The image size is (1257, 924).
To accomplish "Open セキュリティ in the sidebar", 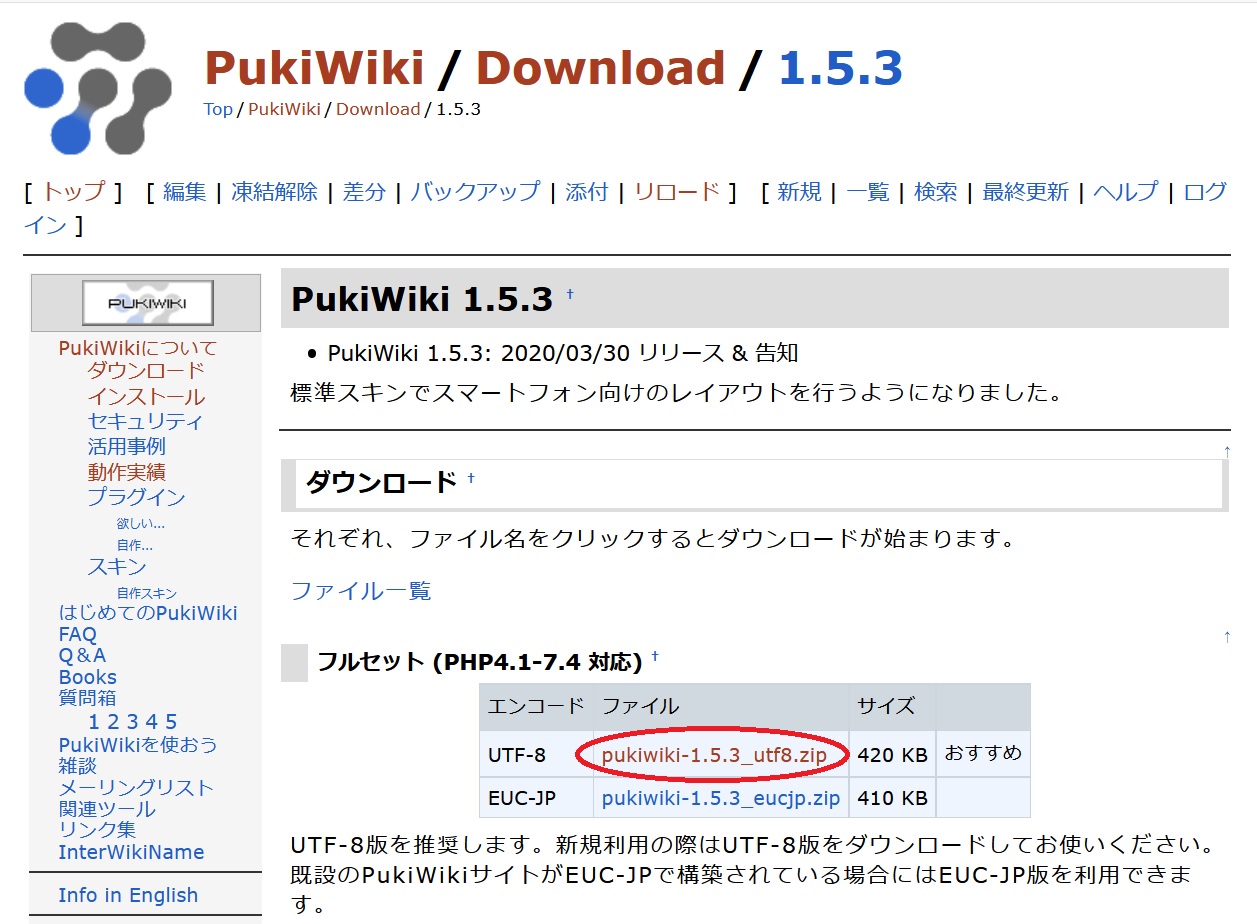I will (x=145, y=422).
